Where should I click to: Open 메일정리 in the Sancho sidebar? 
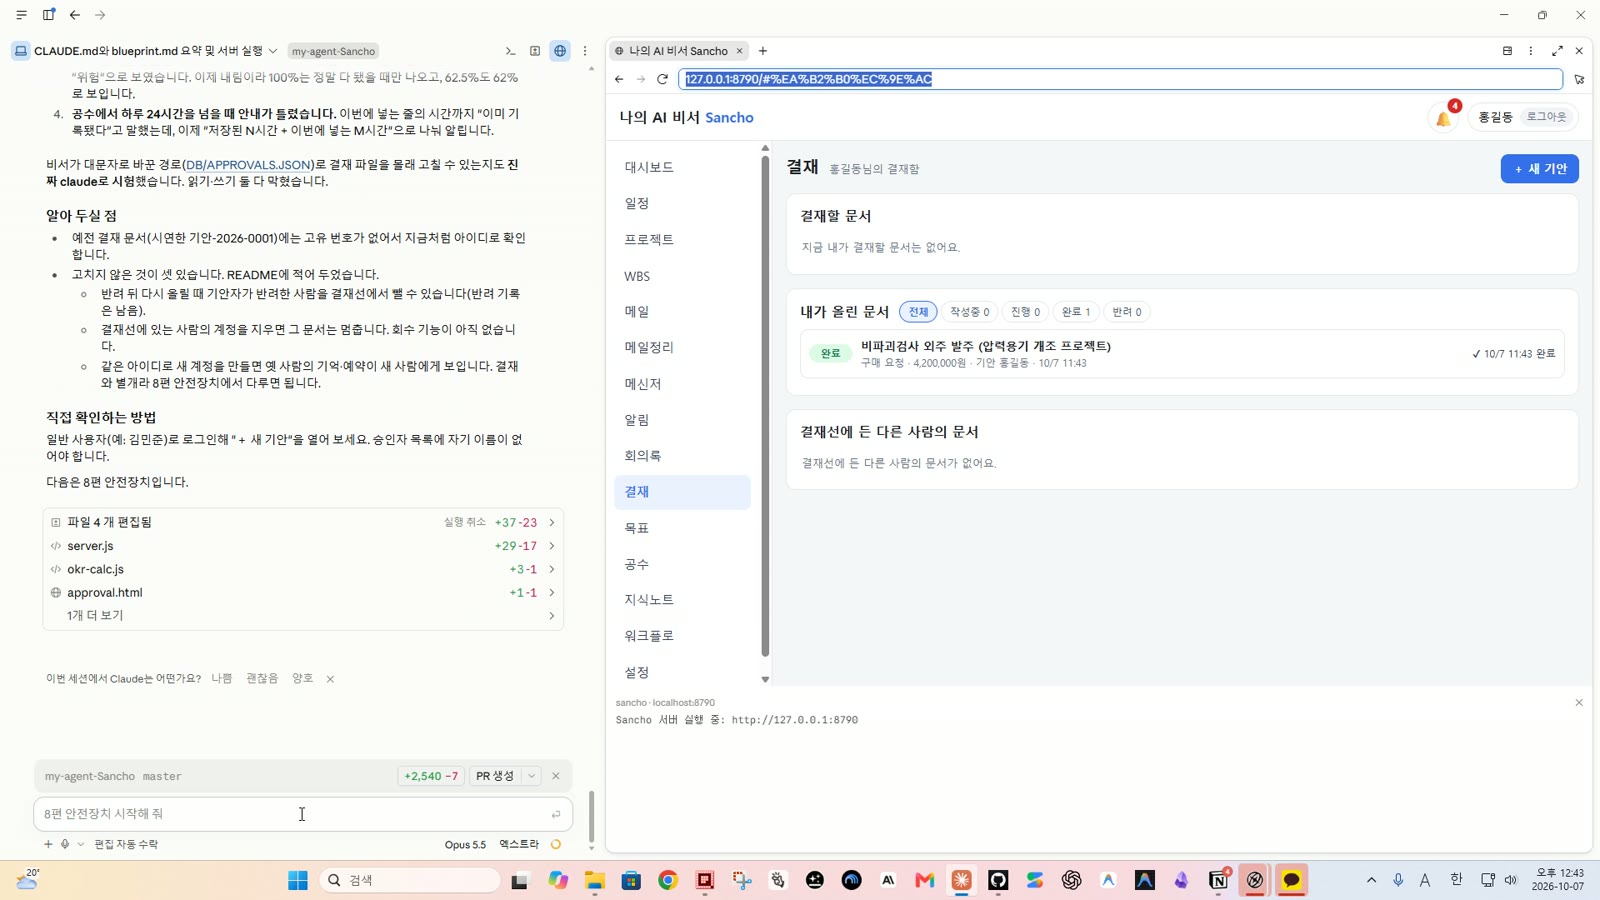coord(682,347)
